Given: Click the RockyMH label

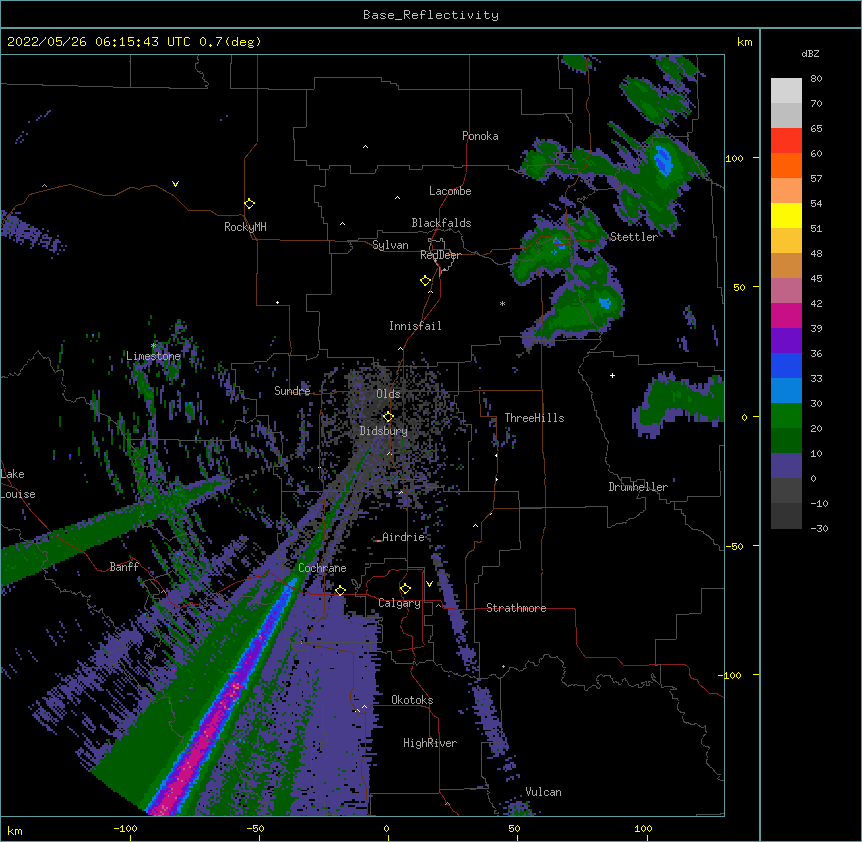Looking at the screenshot, I should pos(245,227).
